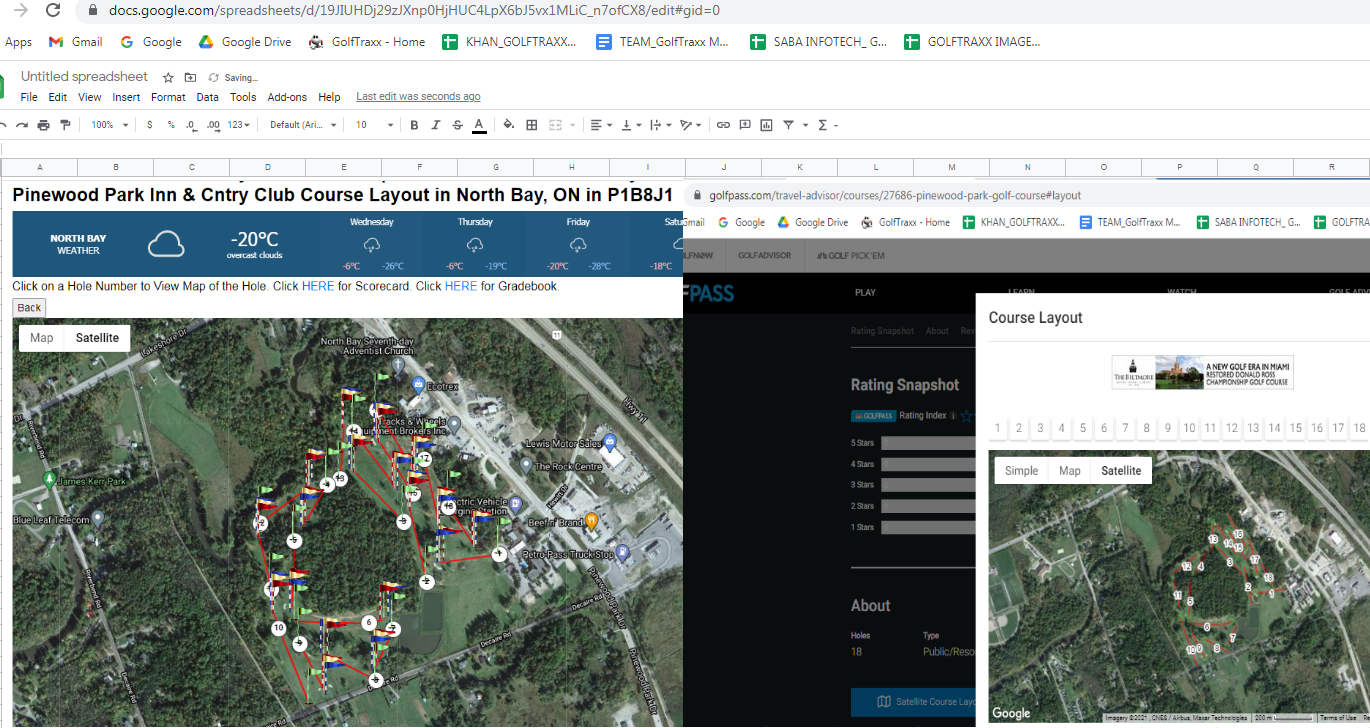
Task: Open the font size 10 dropdown
Action: click(374, 125)
